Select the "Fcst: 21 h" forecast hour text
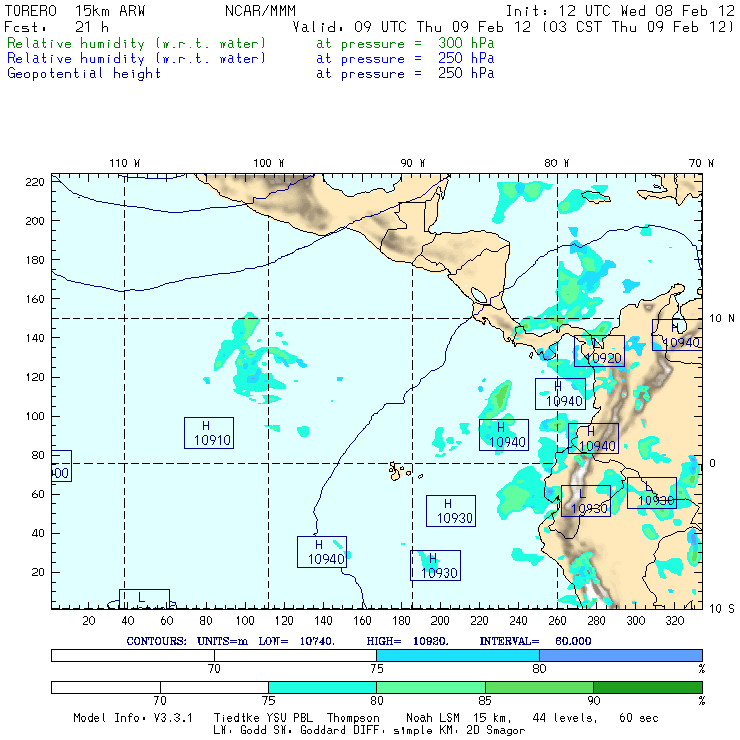The height and width of the screenshot is (740, 740). coord(57,27)
